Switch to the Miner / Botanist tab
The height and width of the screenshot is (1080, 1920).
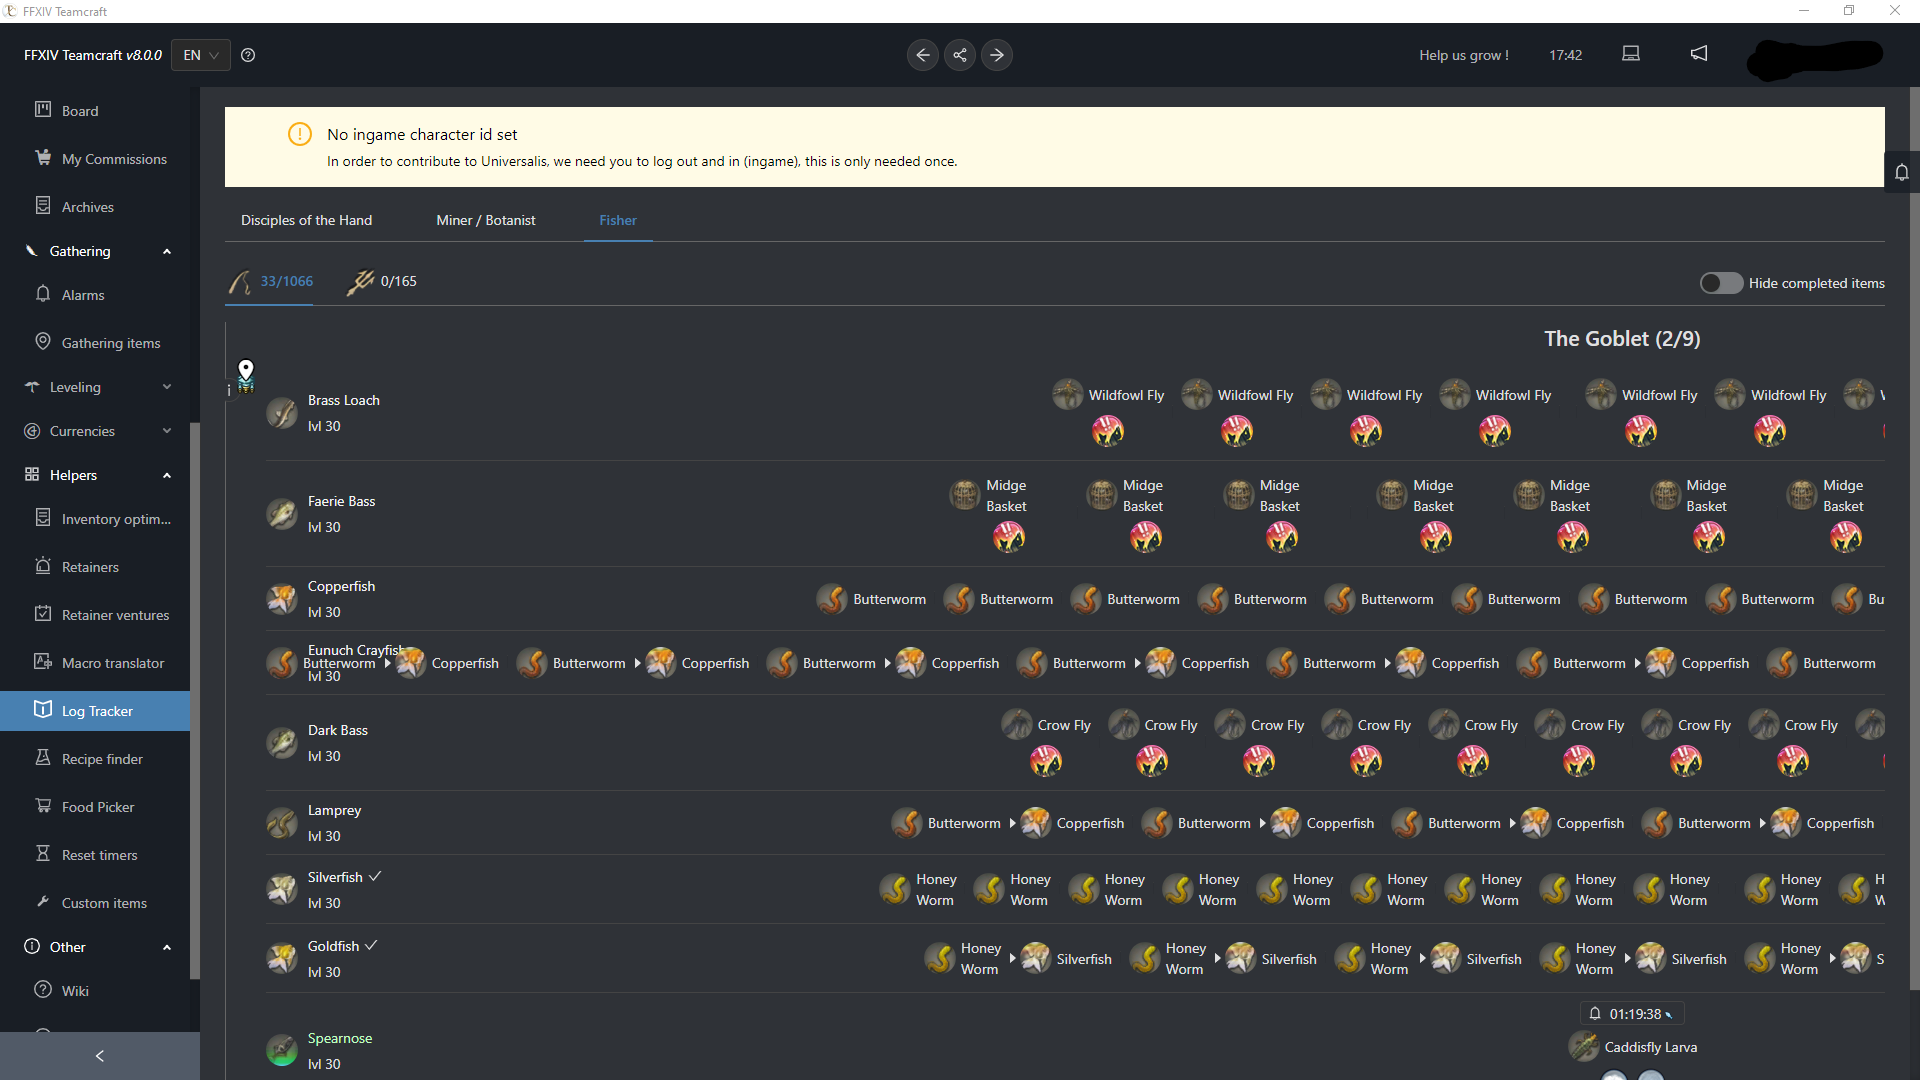(486, 220)
